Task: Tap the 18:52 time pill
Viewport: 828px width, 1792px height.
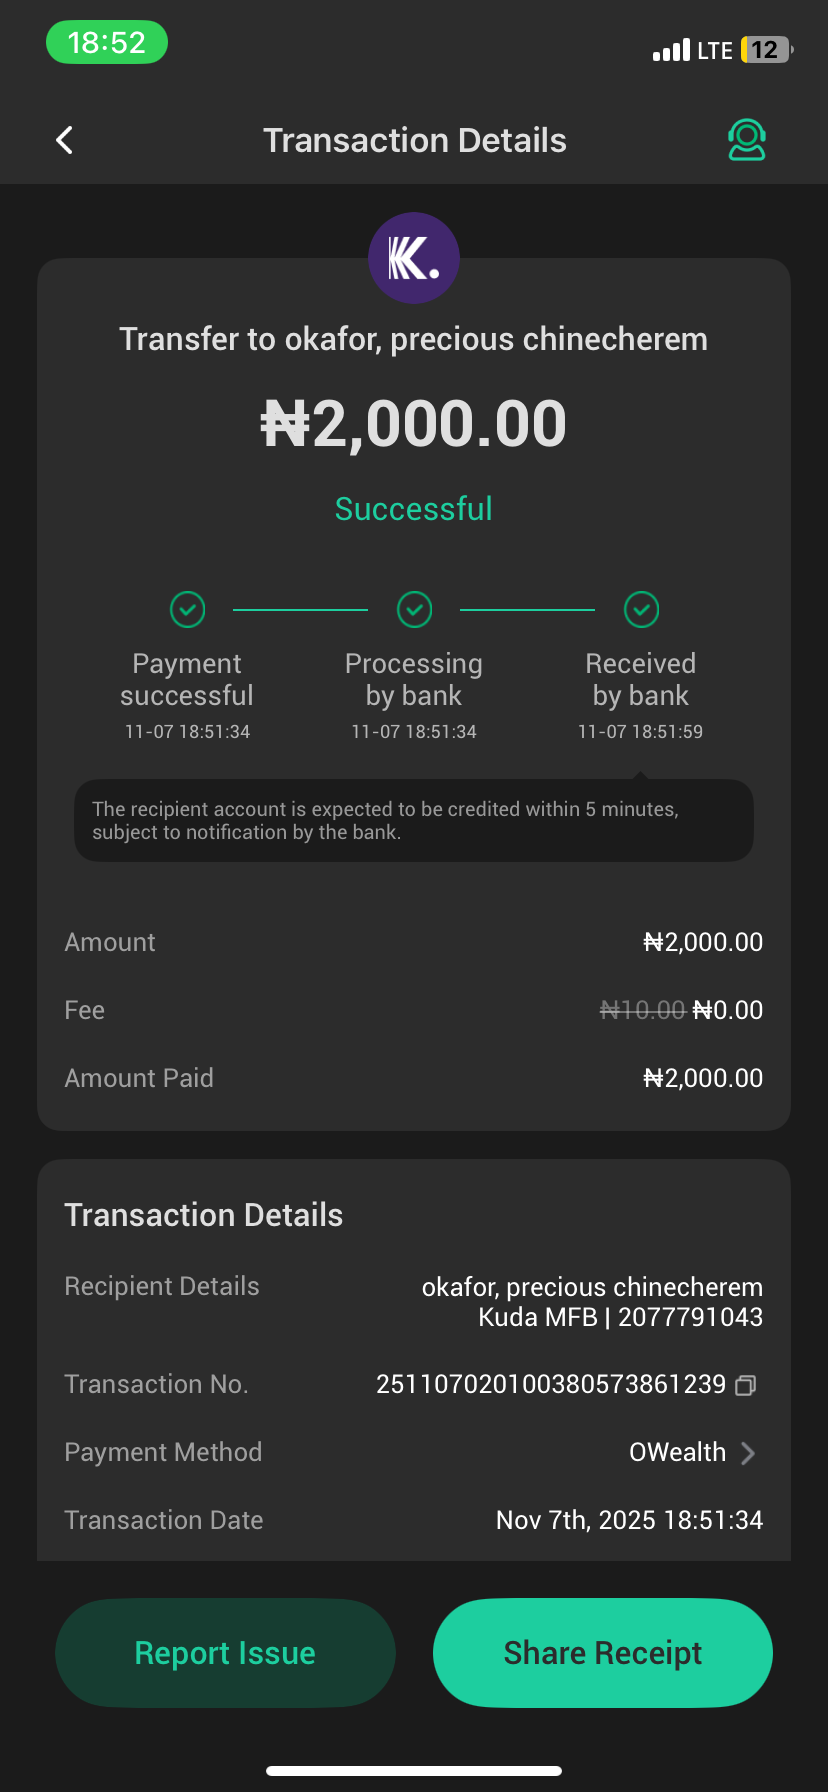Action: [x=107, y=43]
